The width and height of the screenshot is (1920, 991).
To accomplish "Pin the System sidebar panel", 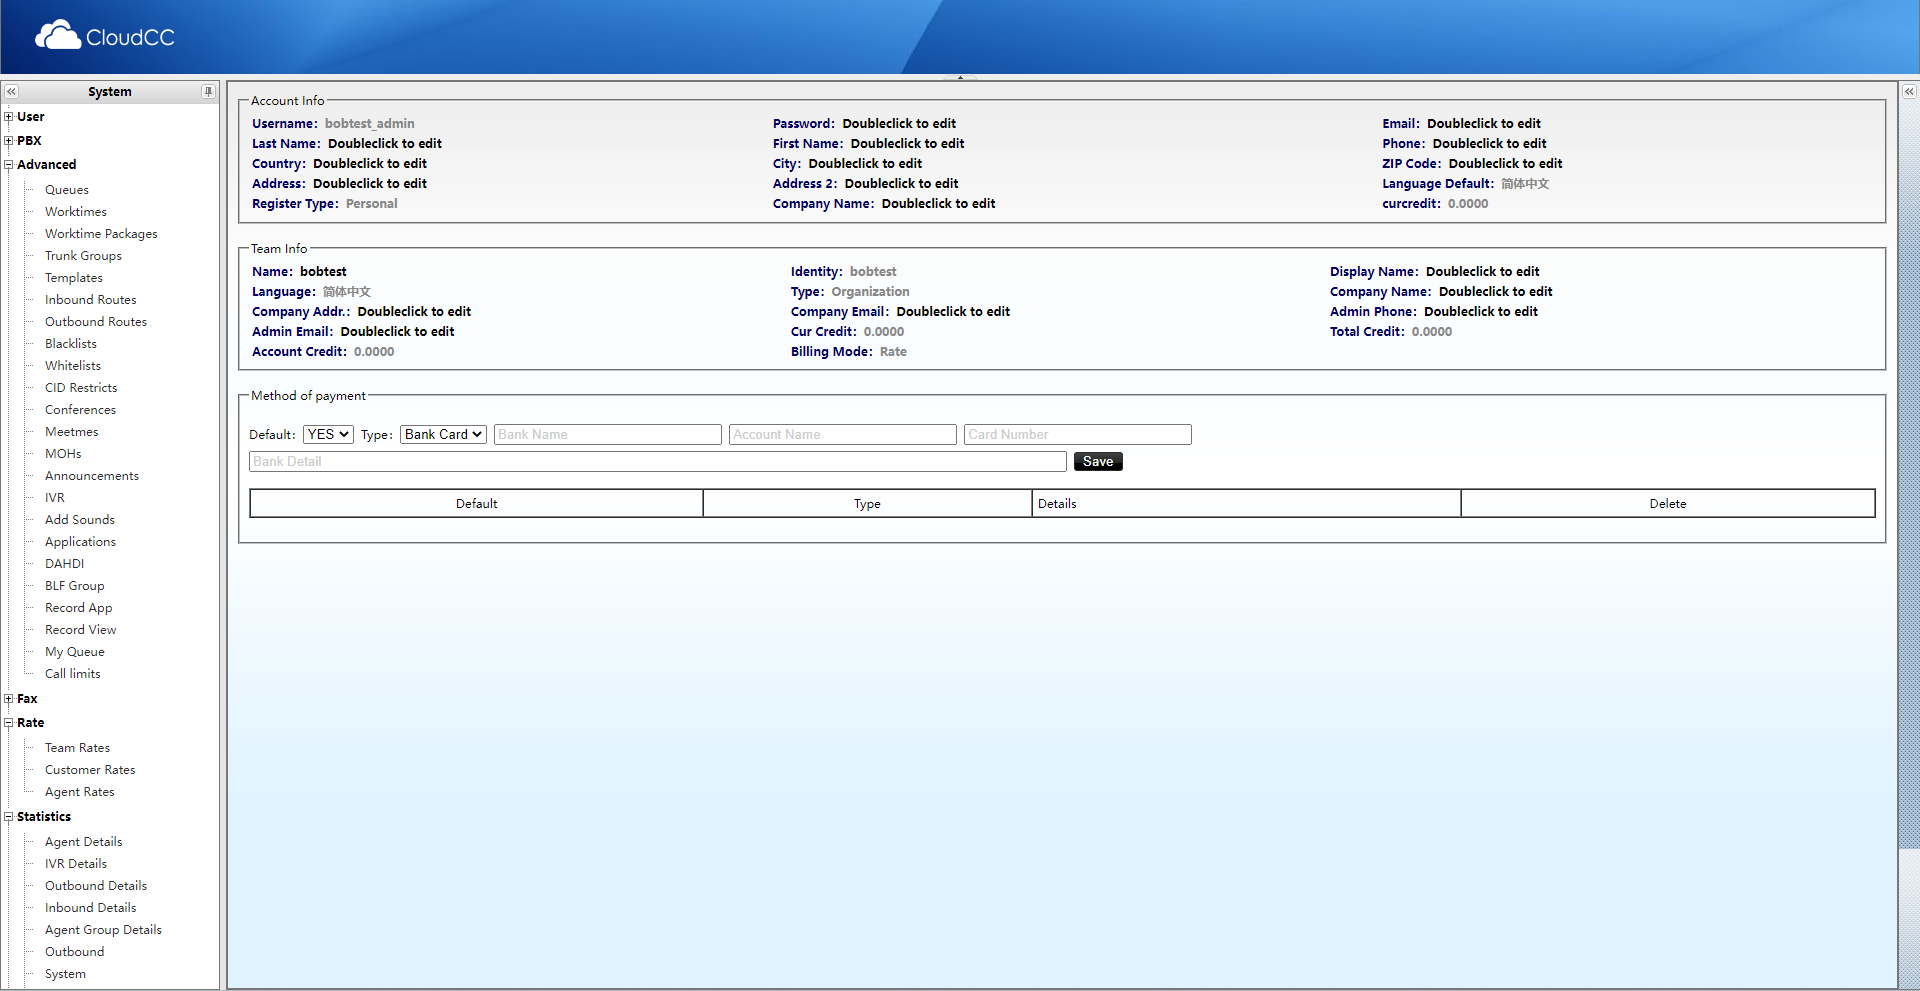I will coord(208,91).
